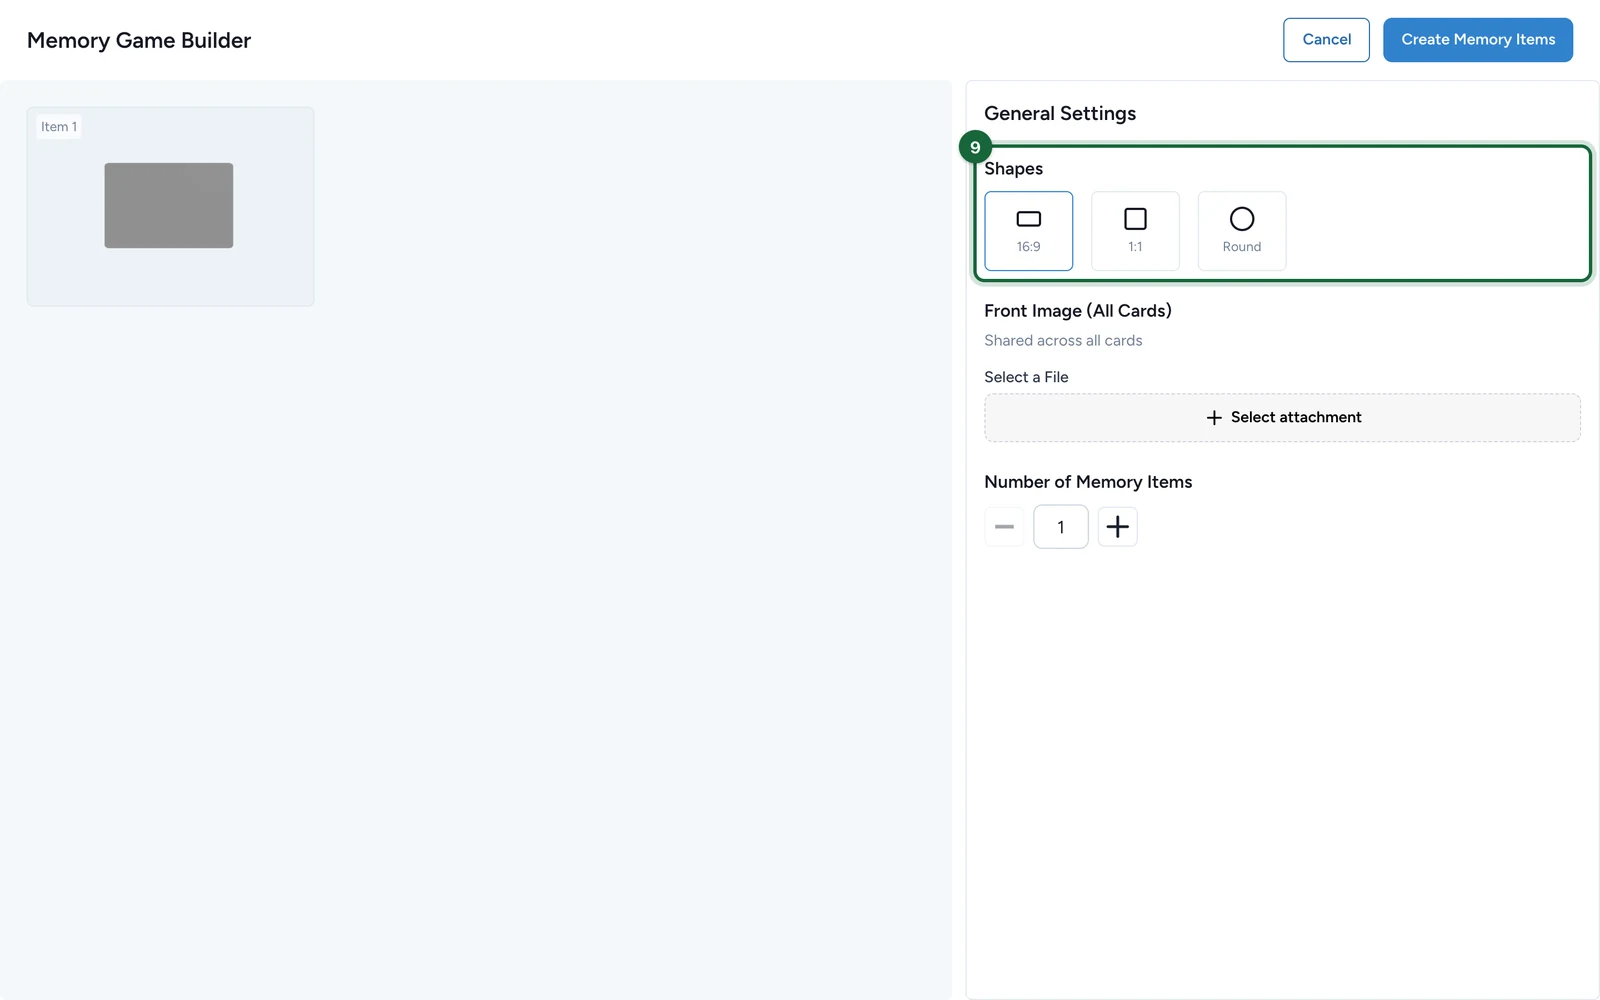Click the Shared across all cards text
Viewport: 1600px width, 1000px height.
pyautogui.click(x=1063, y=341)
